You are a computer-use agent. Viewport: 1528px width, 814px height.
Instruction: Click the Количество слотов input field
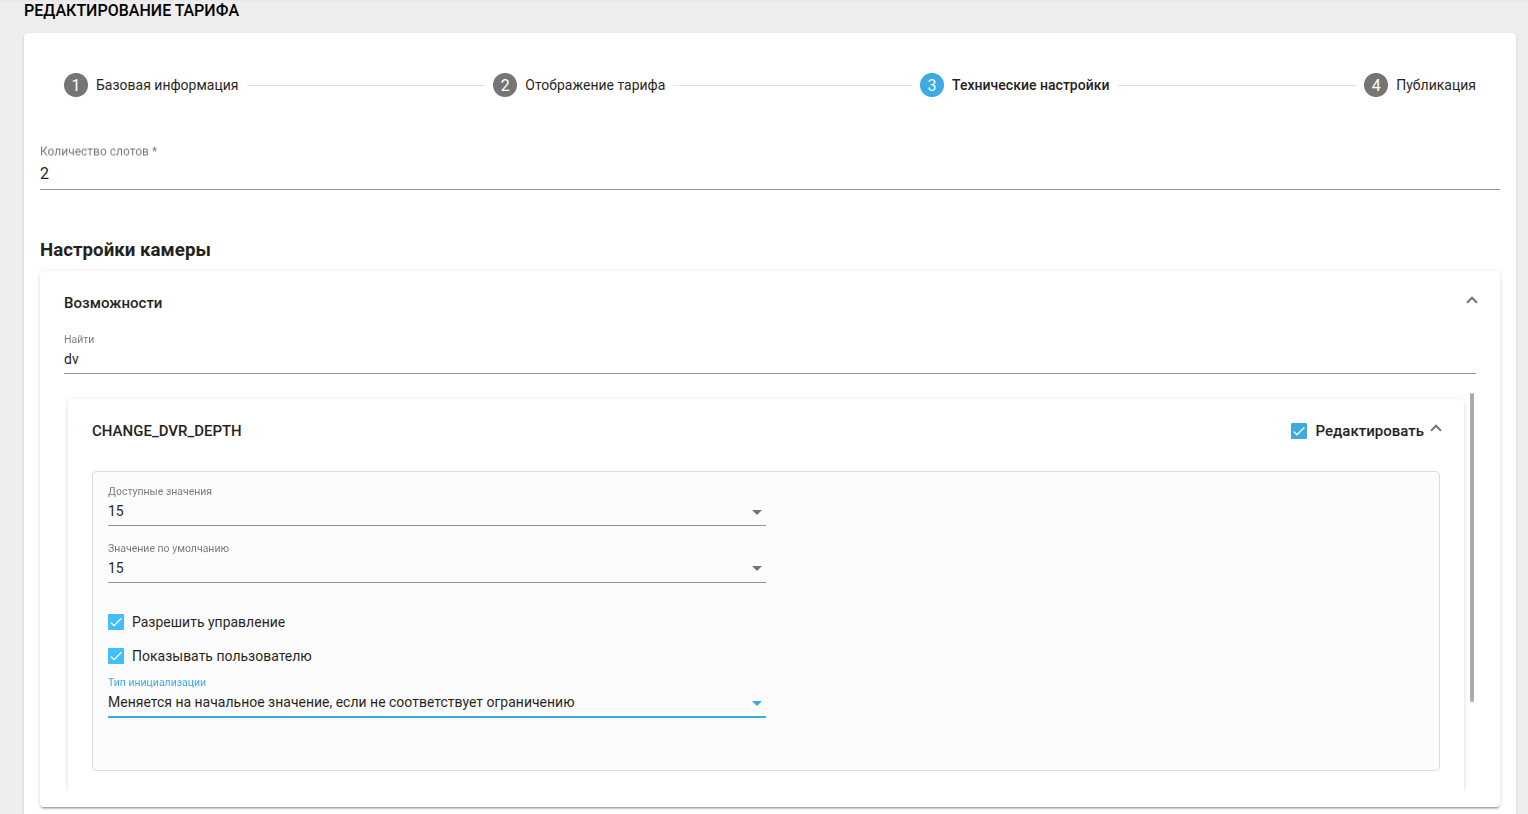click(x=768, y=174)
